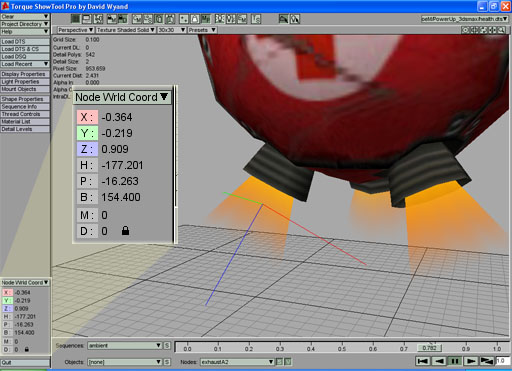This screenshot has width=512, height=371.
Task: Click the magnifier zoom viewport icon
Action: 501,30
